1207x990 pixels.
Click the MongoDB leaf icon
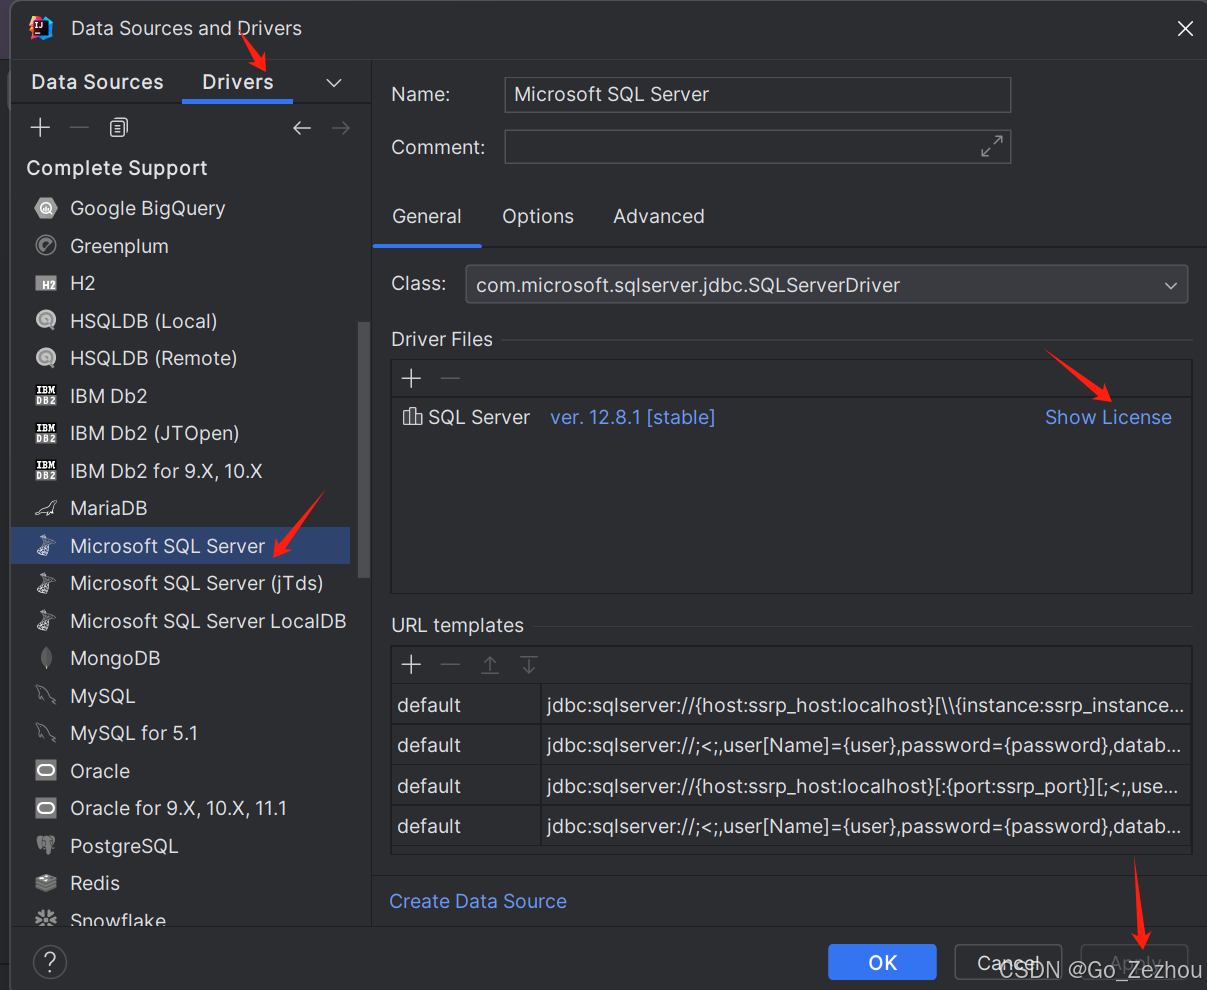coord(46,658)
